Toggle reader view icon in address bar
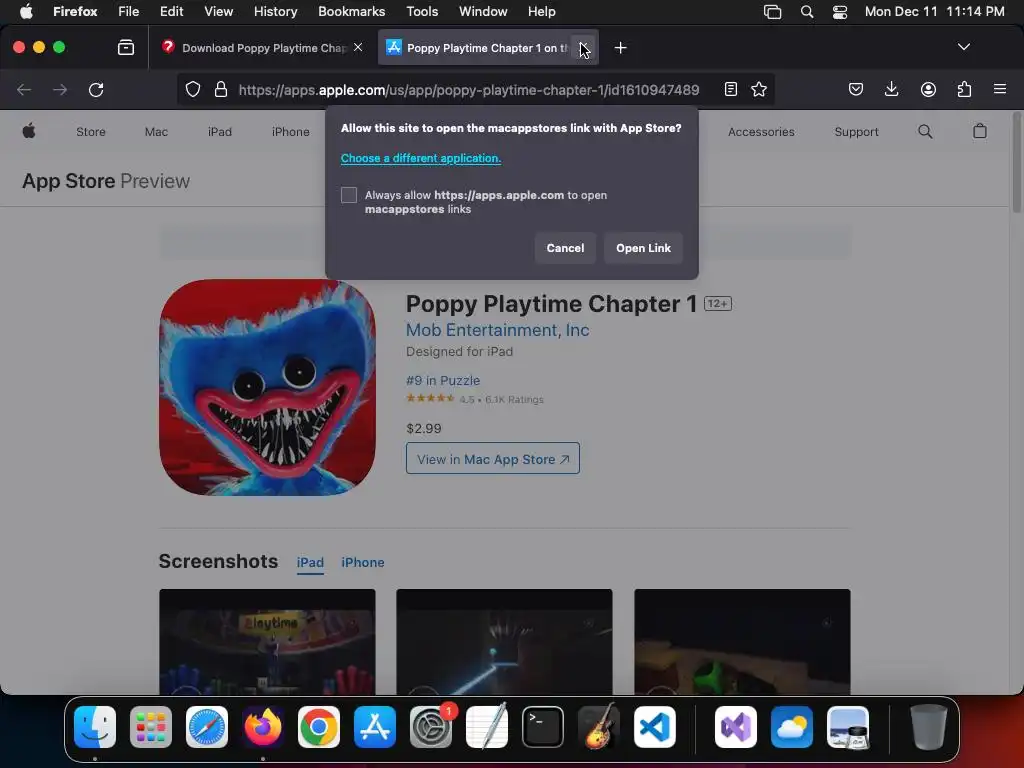Viewport: 1024px width, 768px height. [731, 89]
